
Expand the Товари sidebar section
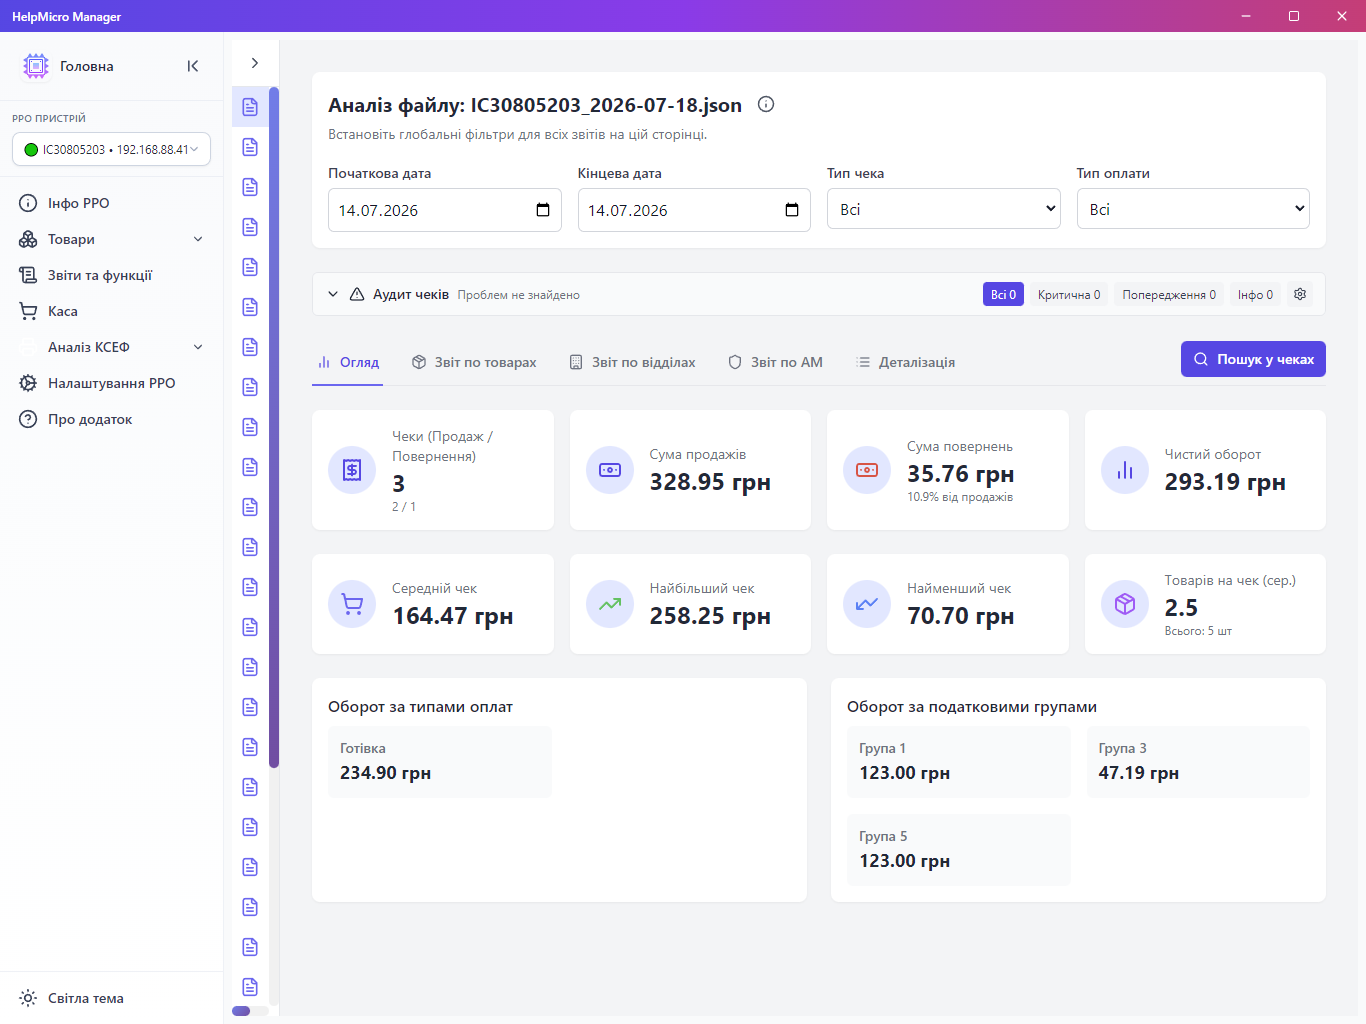(111, 239)
